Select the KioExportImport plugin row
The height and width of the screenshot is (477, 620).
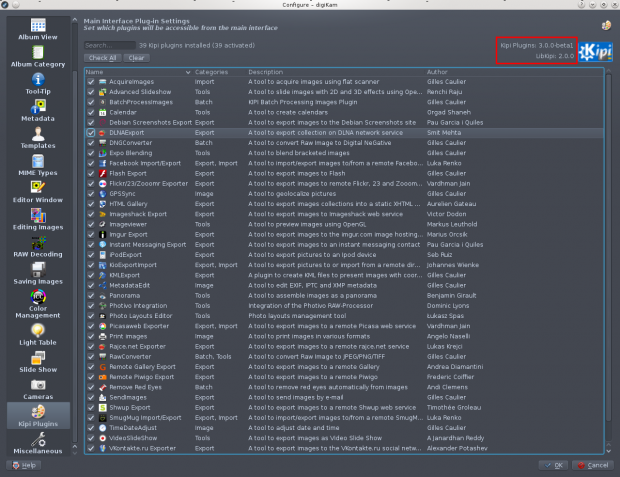pyautogui.click(x=344, y=265)
